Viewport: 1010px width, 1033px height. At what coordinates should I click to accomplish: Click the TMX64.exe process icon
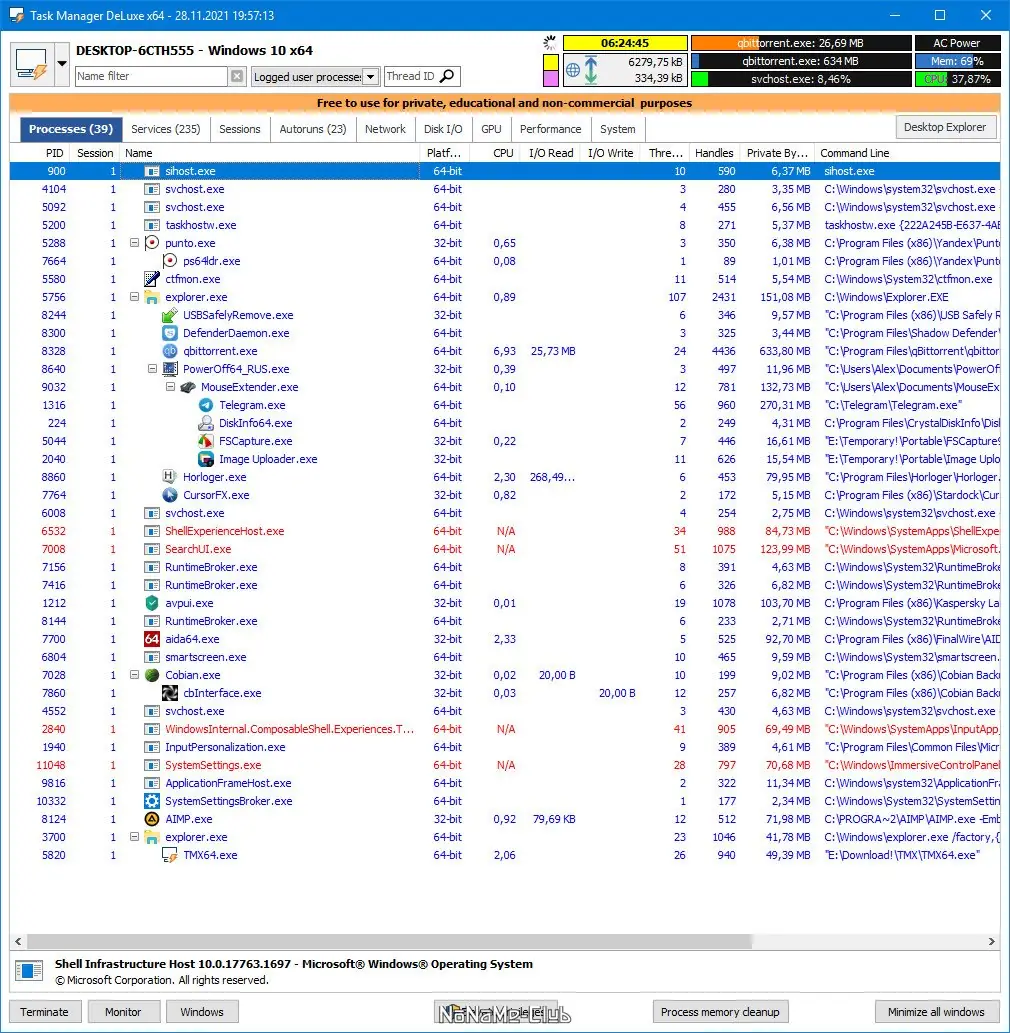click(x=170, y=855)
